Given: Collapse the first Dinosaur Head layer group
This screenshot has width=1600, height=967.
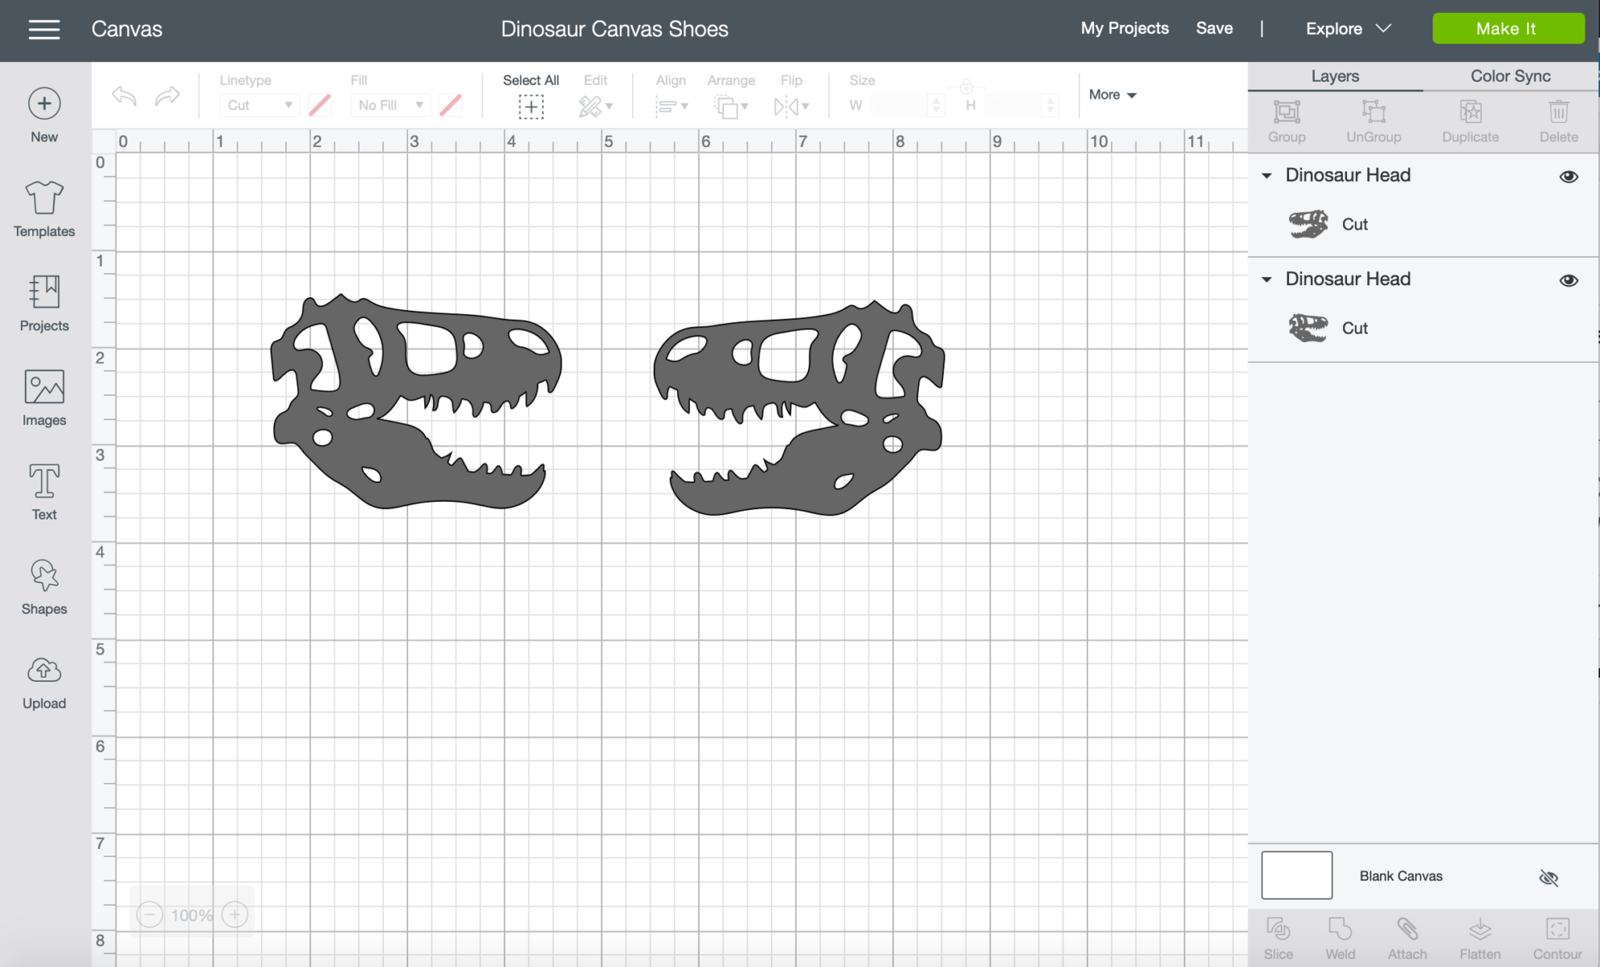Looking at the screenshot, I should (1266, 176).
